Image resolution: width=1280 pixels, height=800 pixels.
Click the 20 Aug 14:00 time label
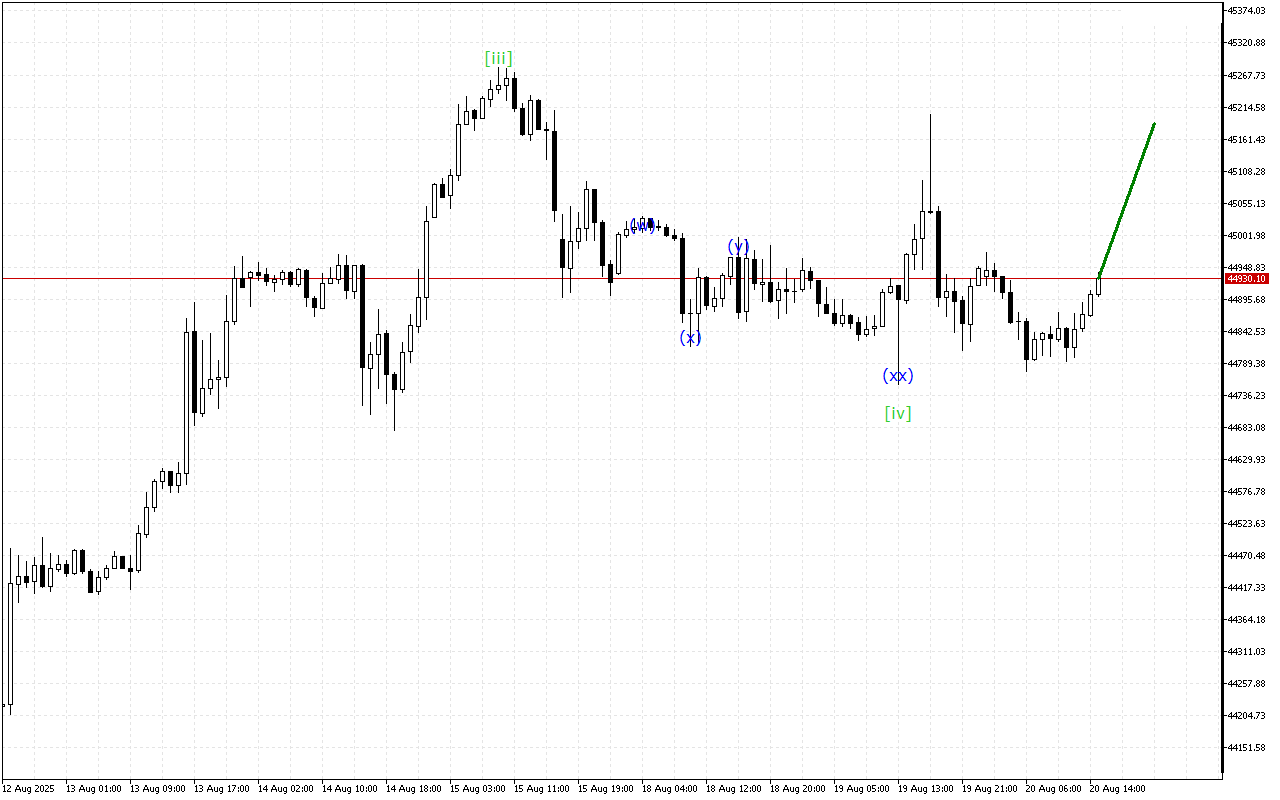[x=1117, y=788]
